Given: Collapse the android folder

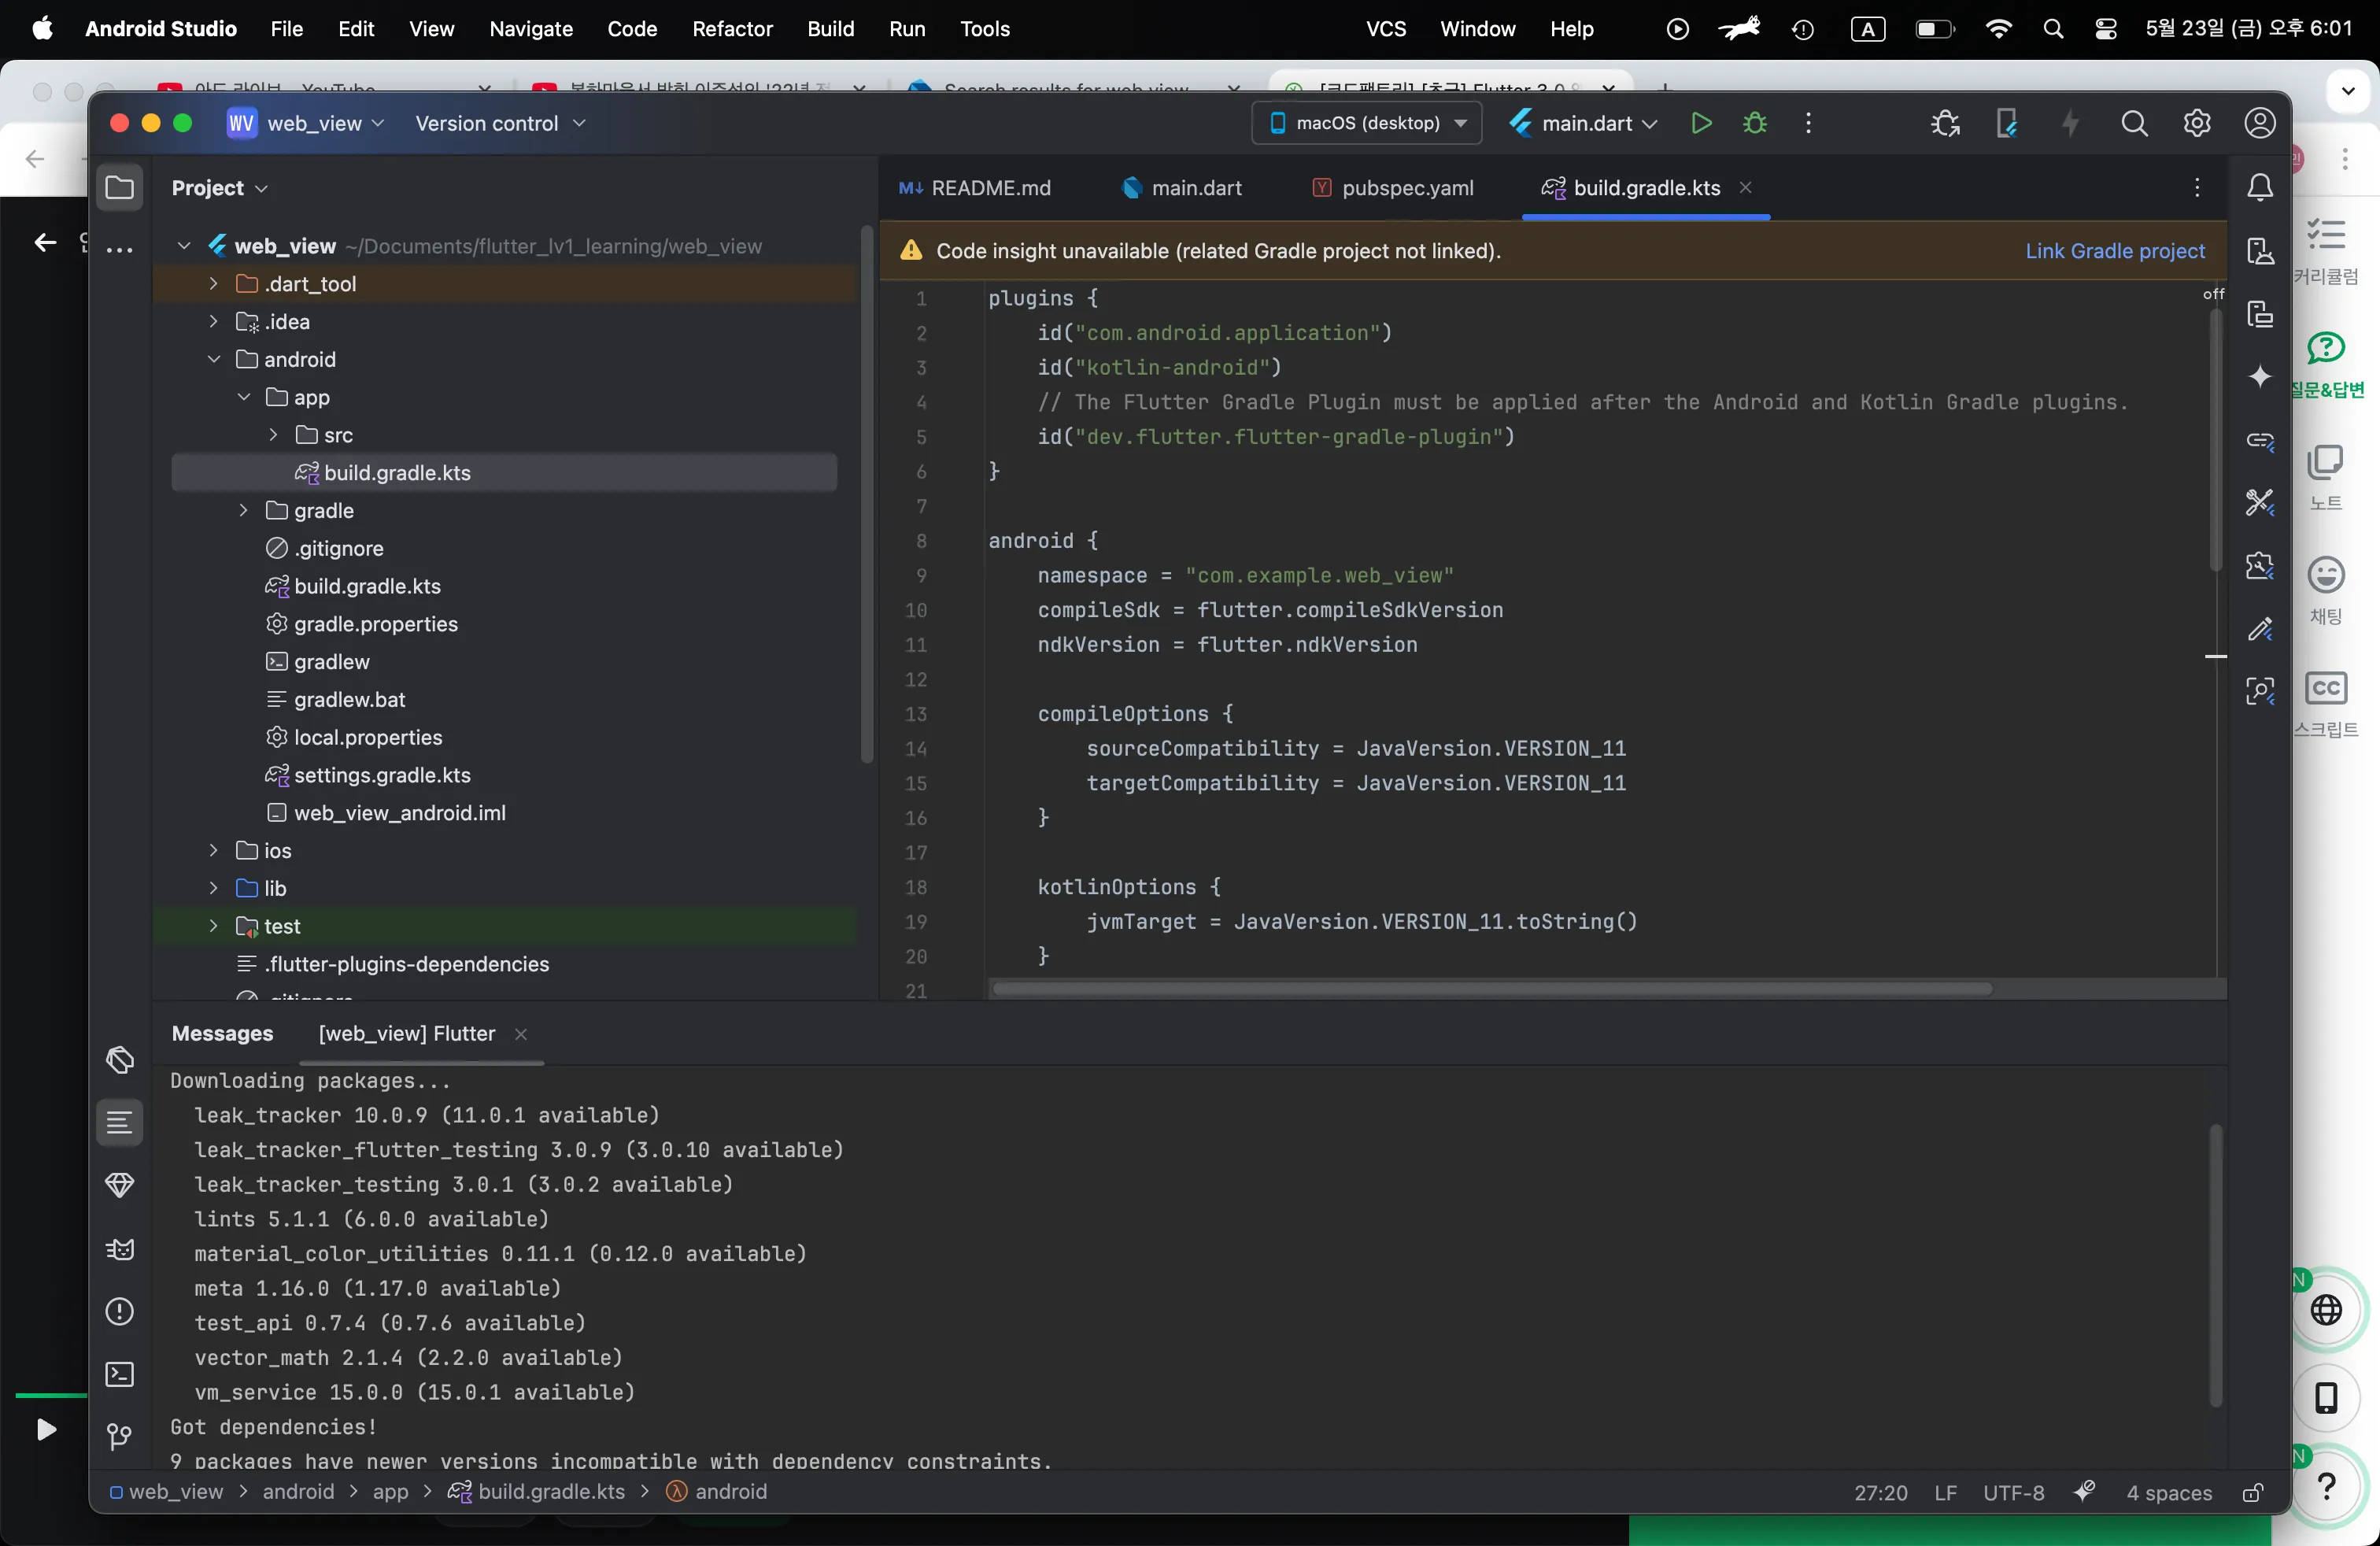Looking at the screenshot, I should click(x=213, y=360).
